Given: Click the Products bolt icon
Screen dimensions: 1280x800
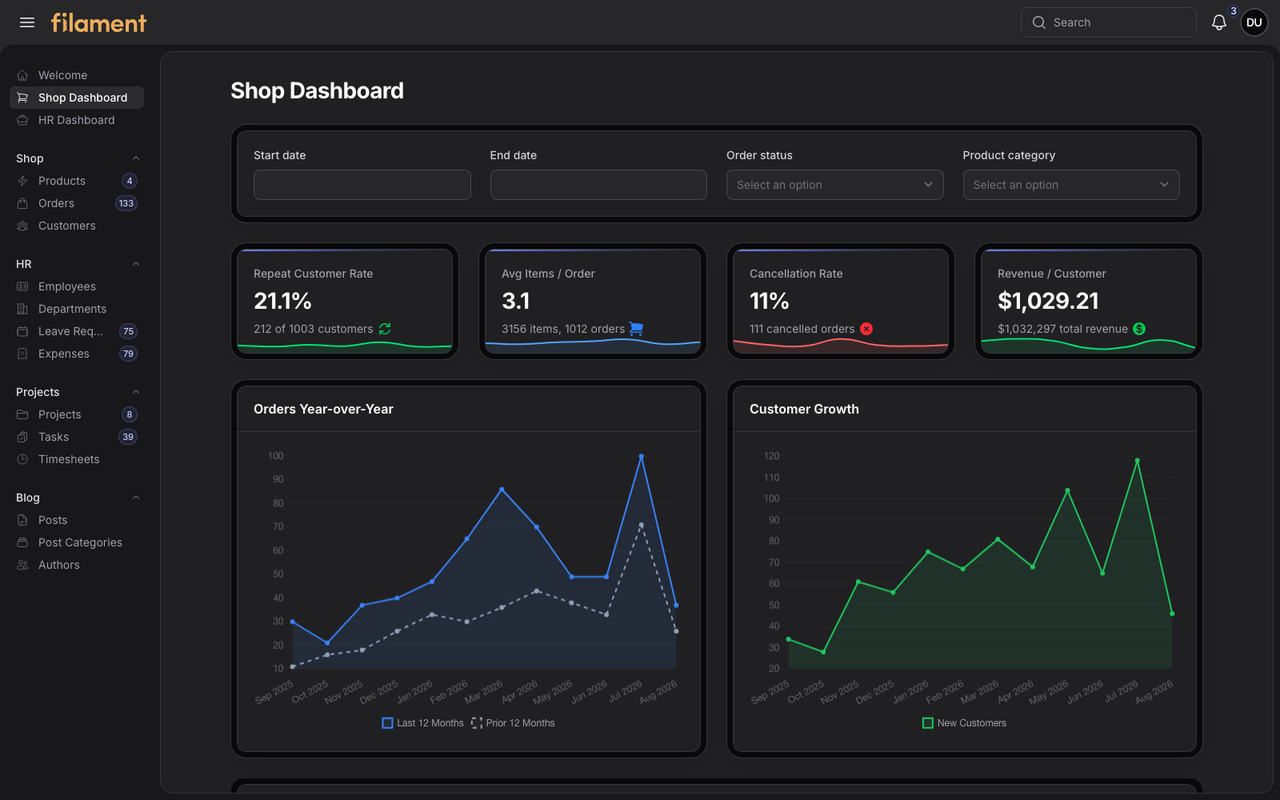Looking at the screenshot, I should (23, 181).
